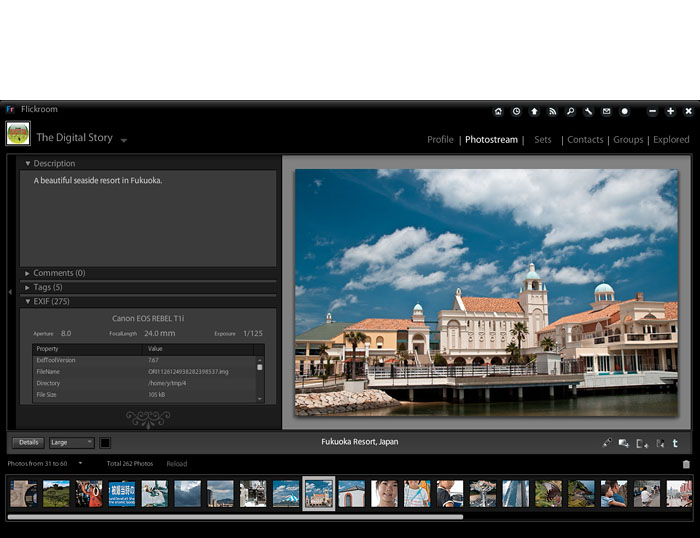Toggle the Details button
This screenshot has height=538, width=700.
coord(28,442)
